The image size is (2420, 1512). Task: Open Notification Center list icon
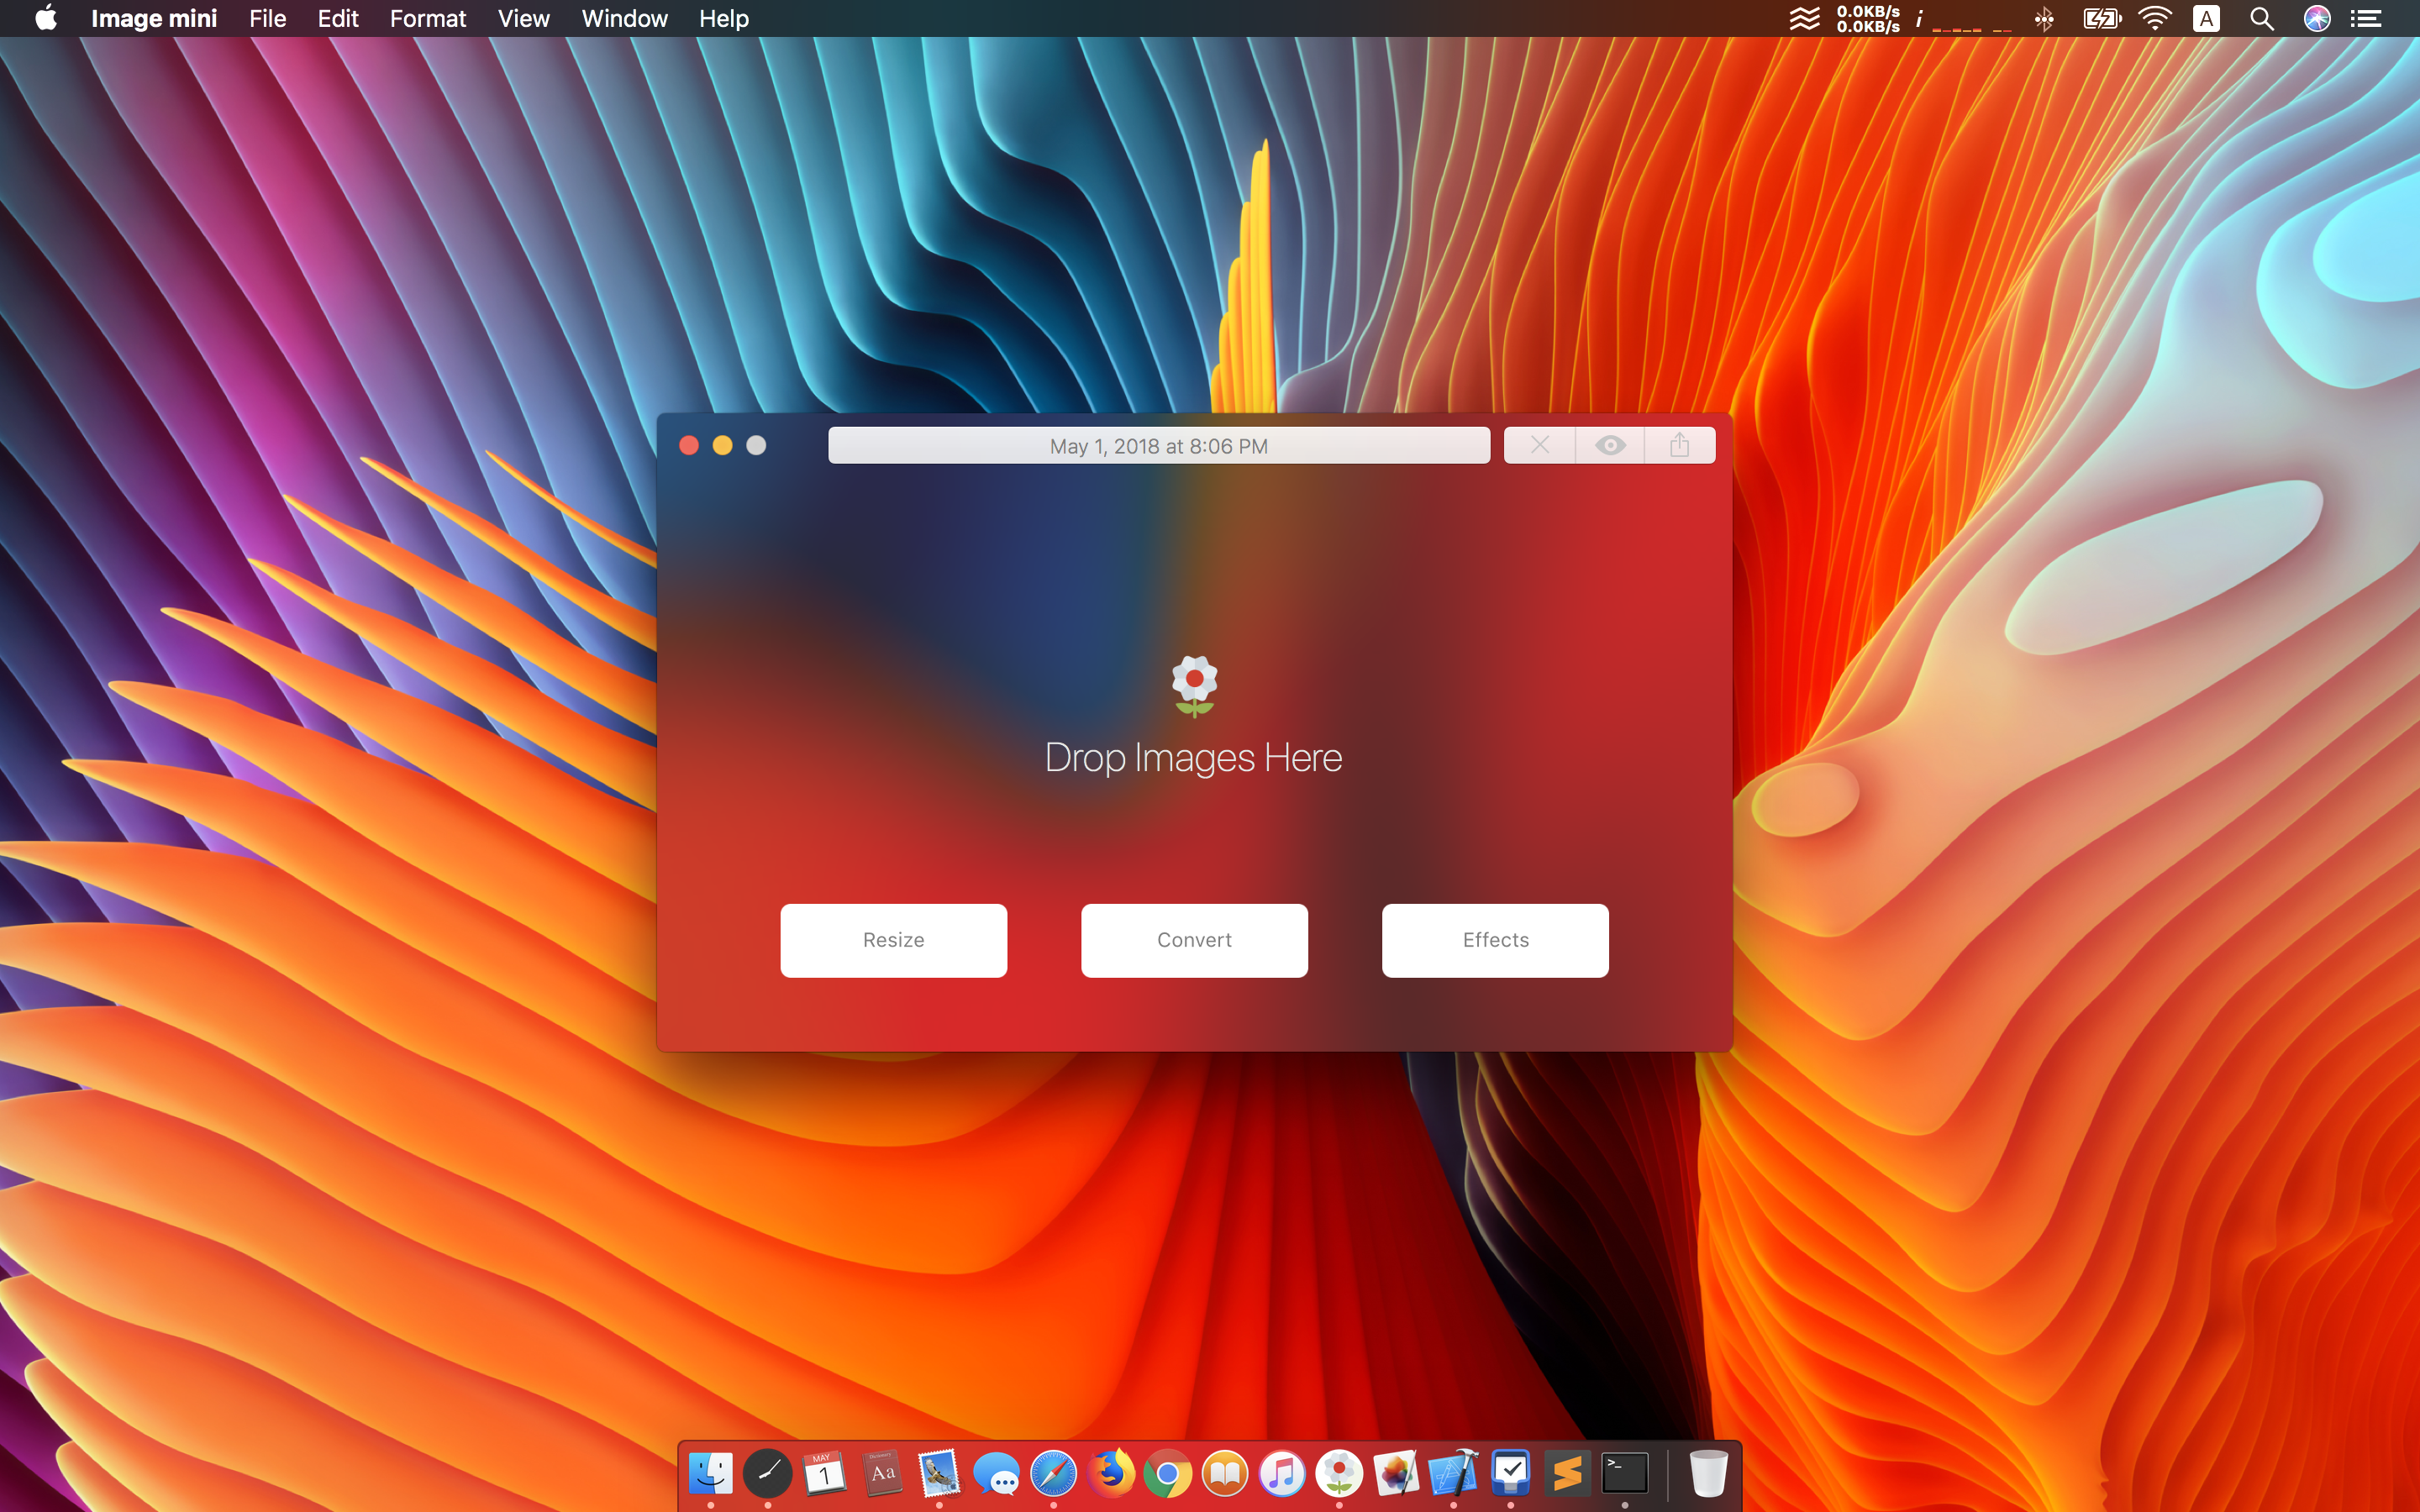(2365, 18)
